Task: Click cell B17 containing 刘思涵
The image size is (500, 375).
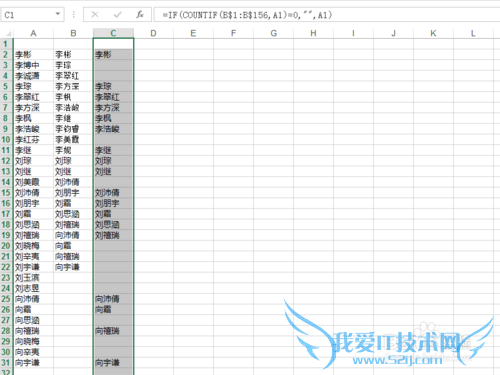Action: [x=73, y=214]
